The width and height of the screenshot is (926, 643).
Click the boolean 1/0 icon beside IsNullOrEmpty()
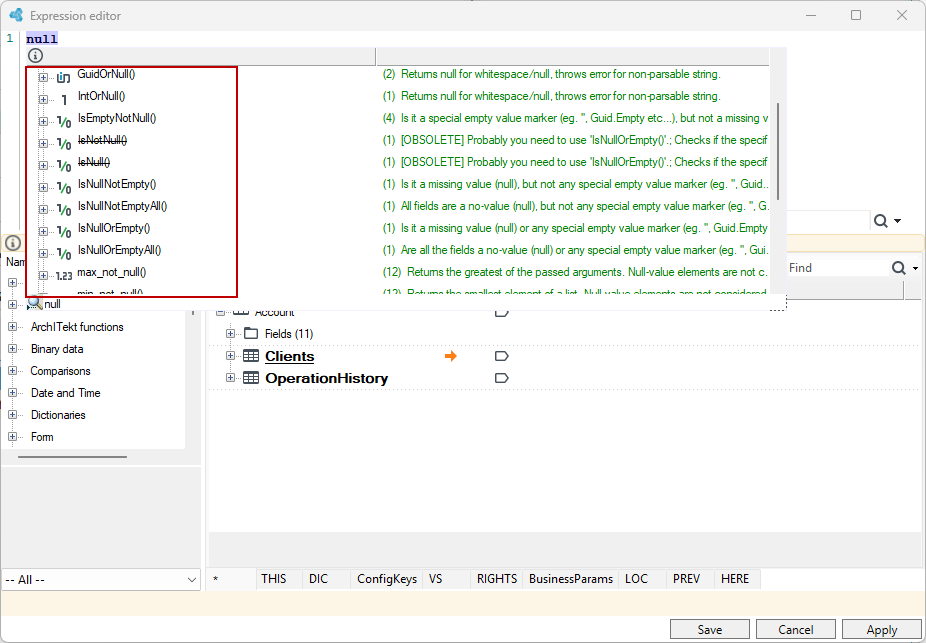click(64, 231)
